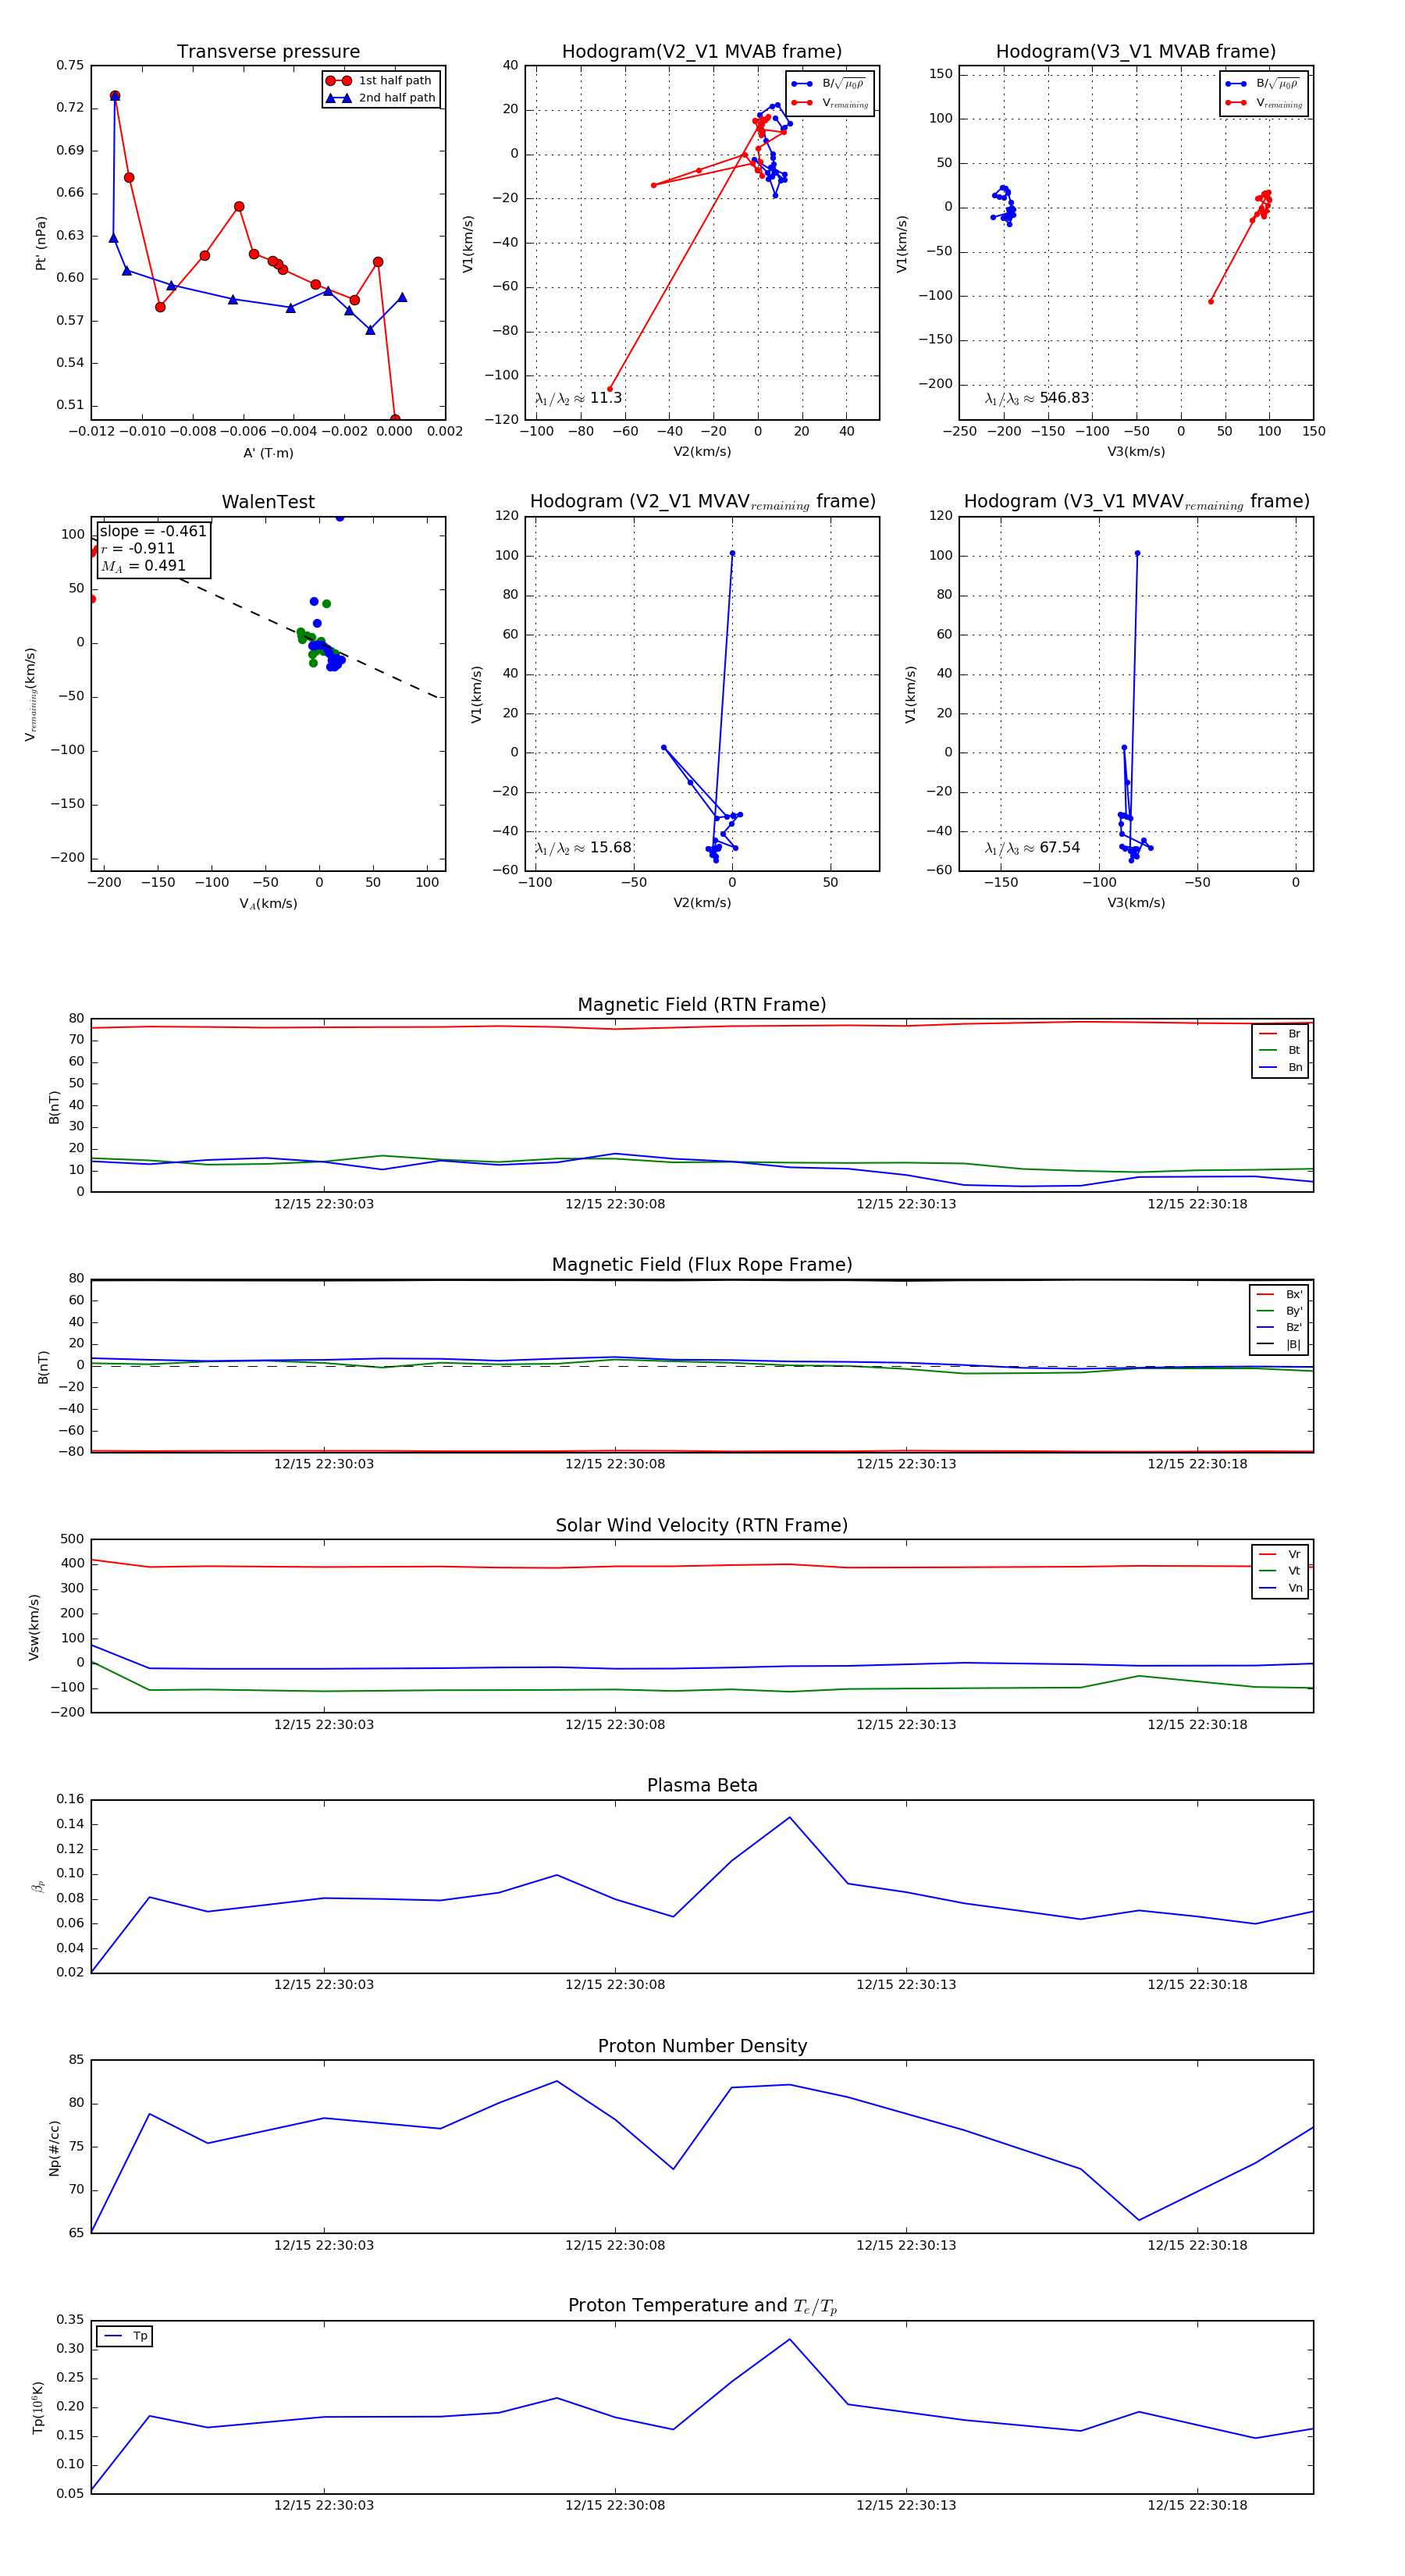Click the "r = -0.911" annotation
Viewport: 1405px width, 2576px height.
click(x=138, y=548)
